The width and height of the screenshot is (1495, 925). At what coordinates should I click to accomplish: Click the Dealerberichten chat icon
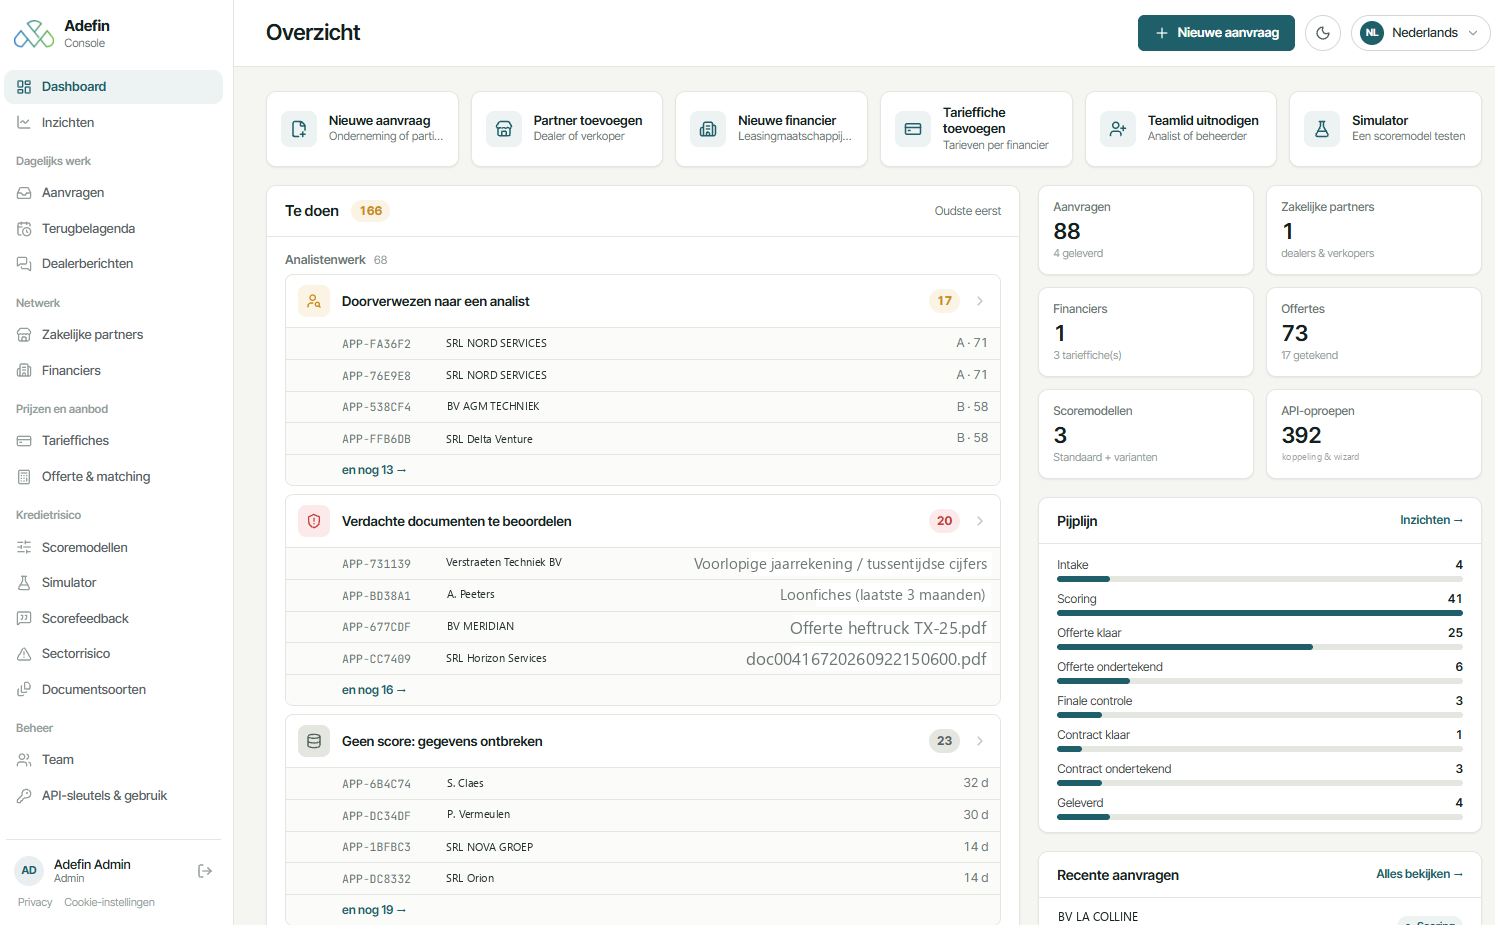click(x=24, y=264)
